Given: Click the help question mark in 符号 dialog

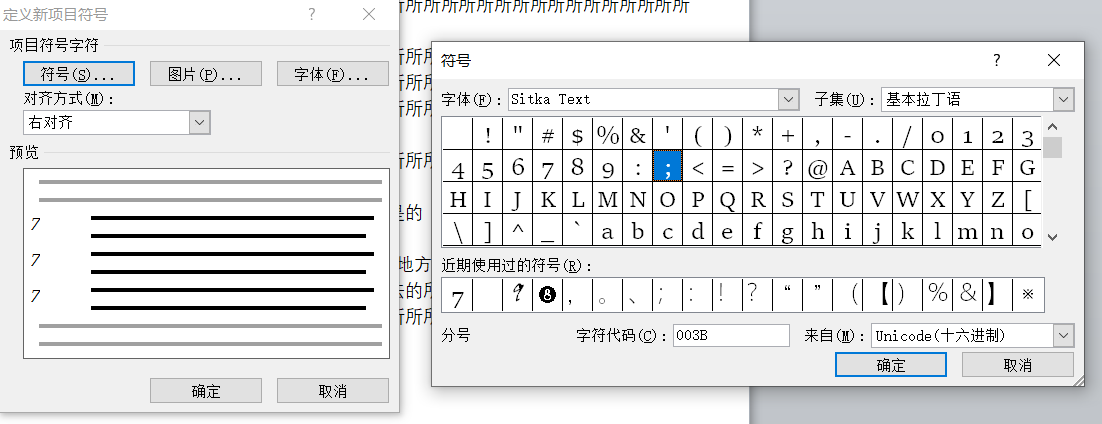Looking at the screenshot, I should click(x=996, y=60).
